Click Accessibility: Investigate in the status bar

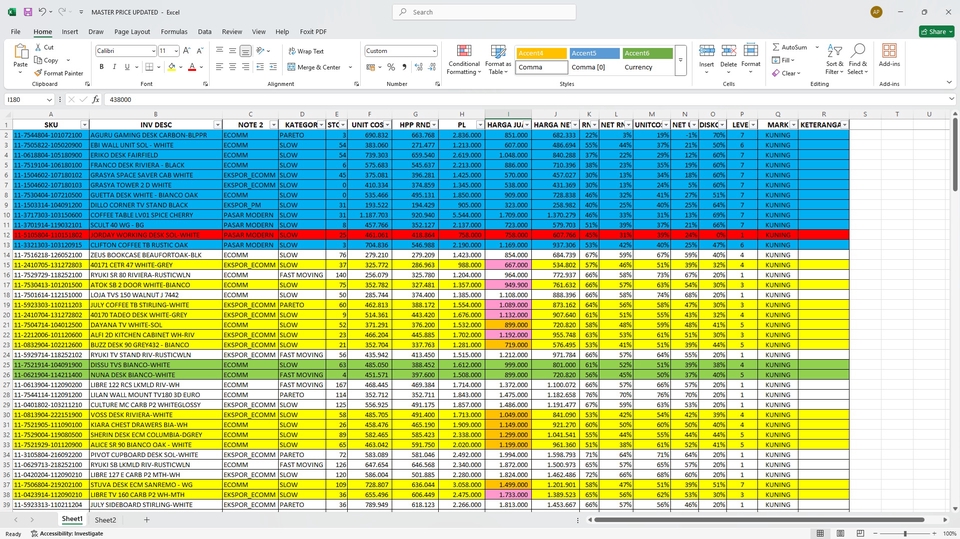tap(67, 533)
